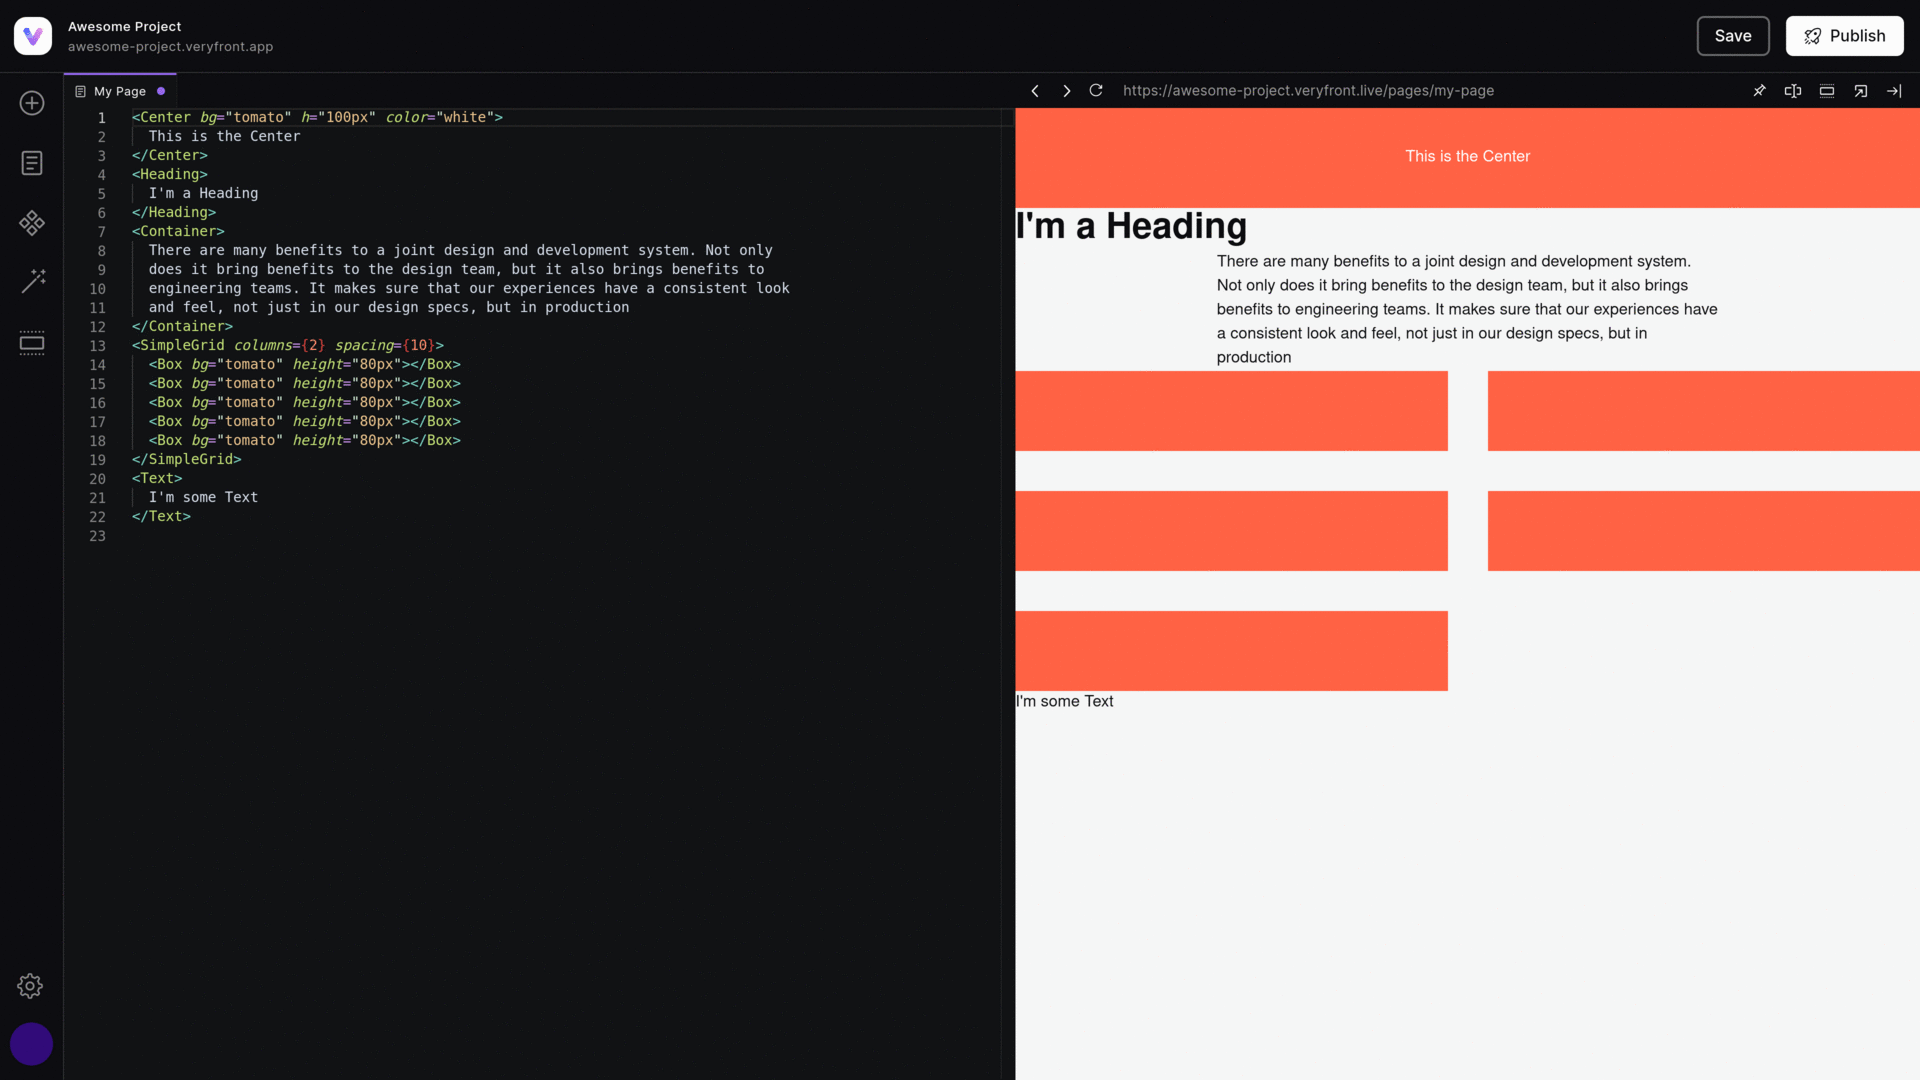Click "I'm a Heading" in the code editor

click(203, 193)
